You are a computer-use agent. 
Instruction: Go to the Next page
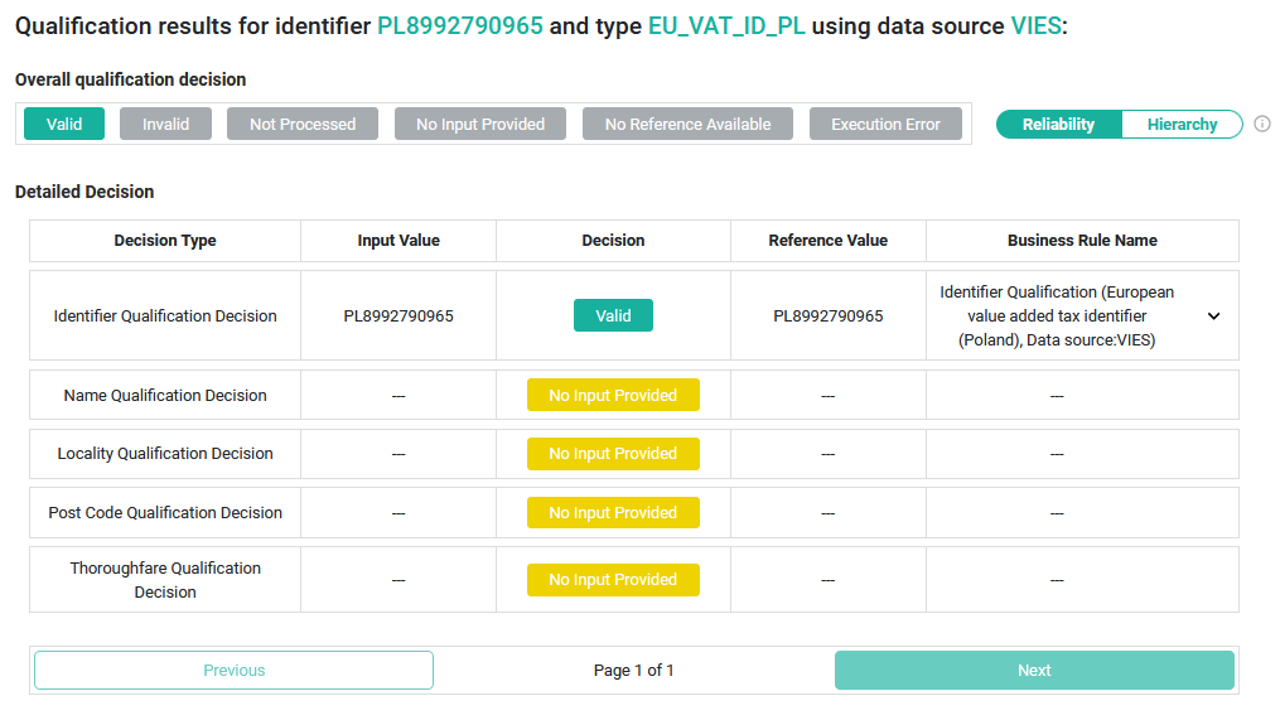coord(1034,670)
